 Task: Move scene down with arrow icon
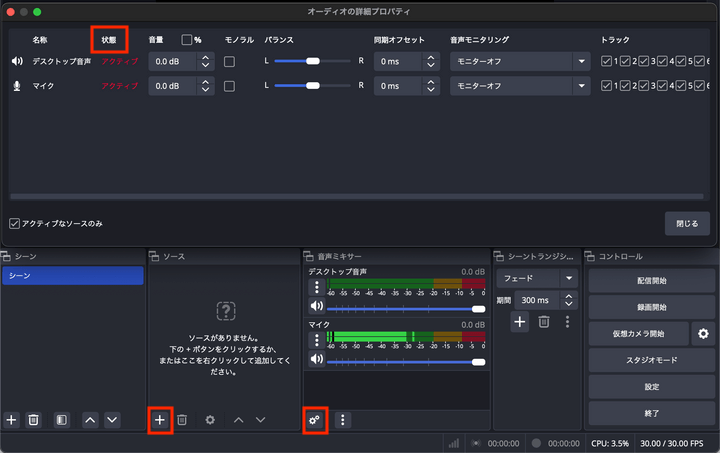(112, 419)
